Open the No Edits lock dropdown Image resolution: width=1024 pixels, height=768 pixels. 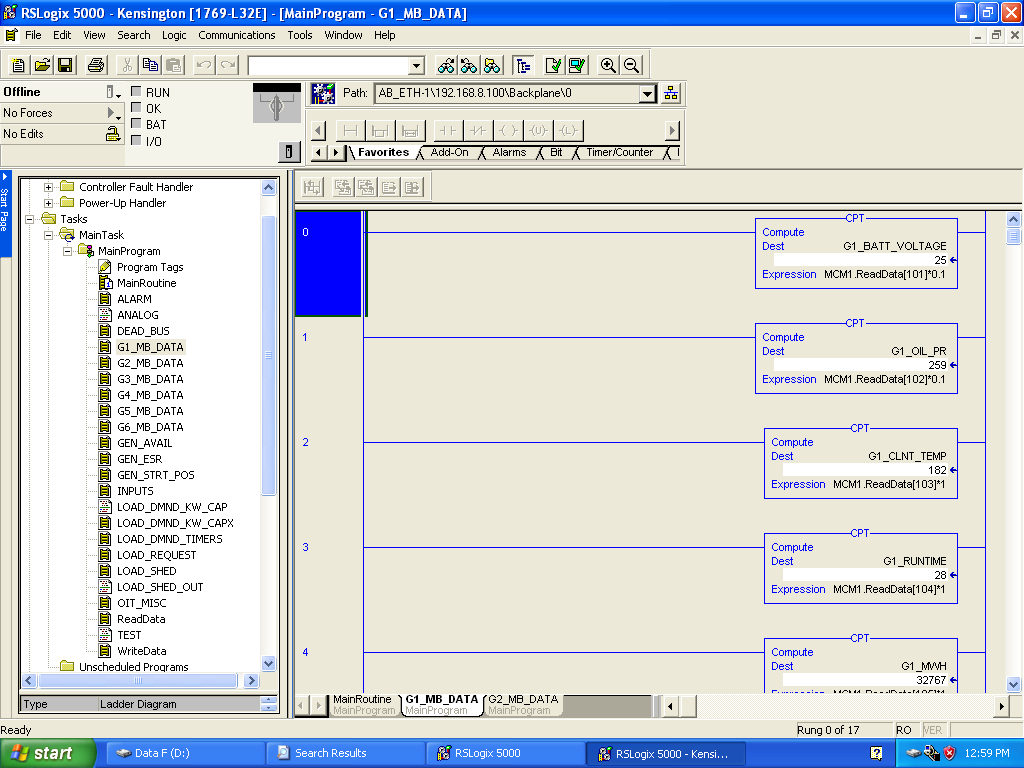pyautogui.click(x=114, y=134)
